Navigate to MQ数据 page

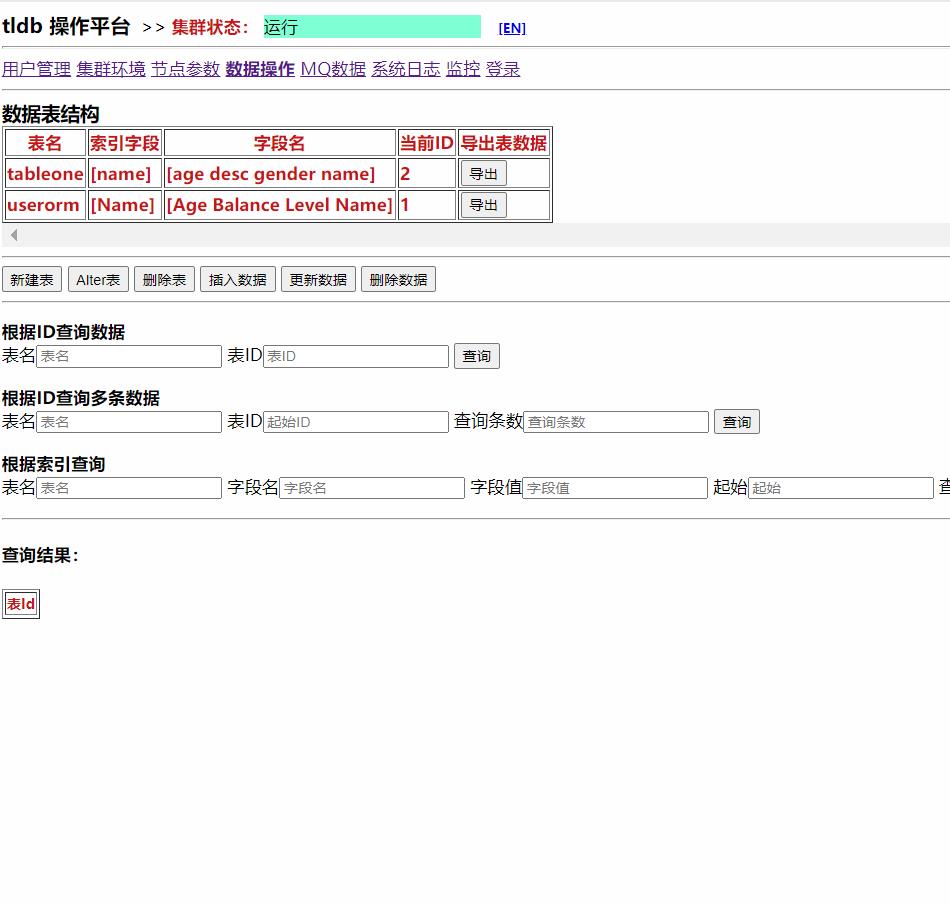[332, 69]
